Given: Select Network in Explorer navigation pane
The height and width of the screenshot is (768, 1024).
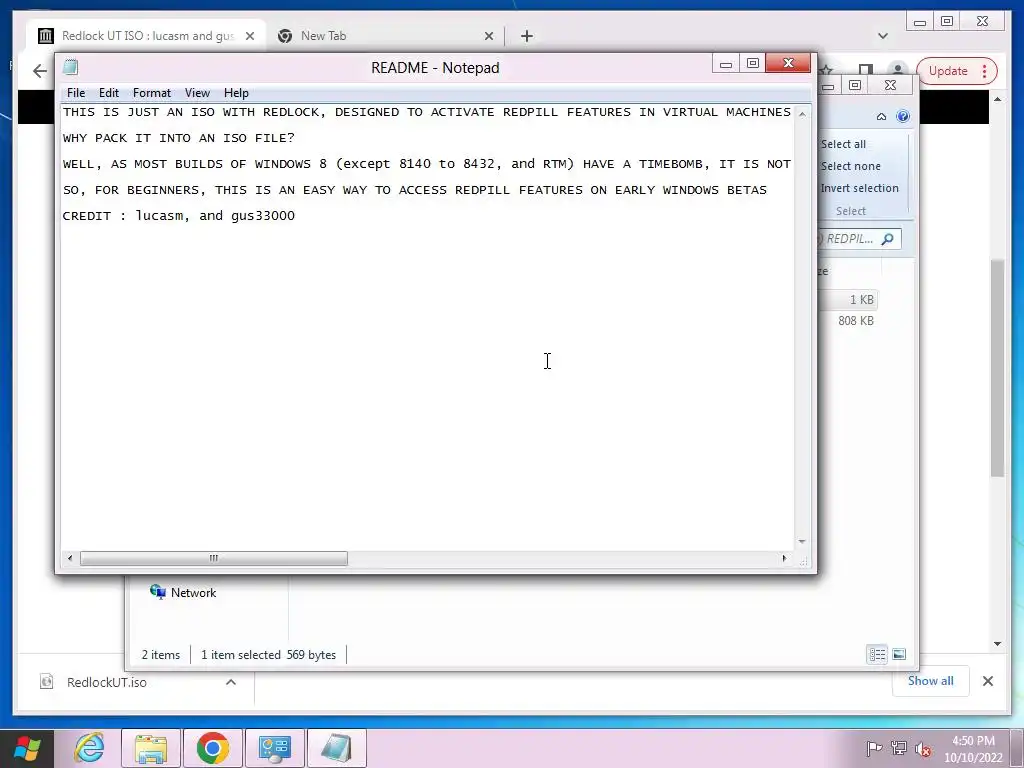Looking at the screenshot, I should click(184, 592).
